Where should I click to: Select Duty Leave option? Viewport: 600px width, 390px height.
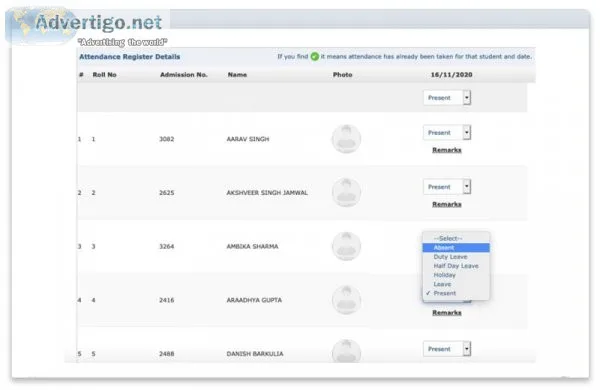(x=456, y=256)
